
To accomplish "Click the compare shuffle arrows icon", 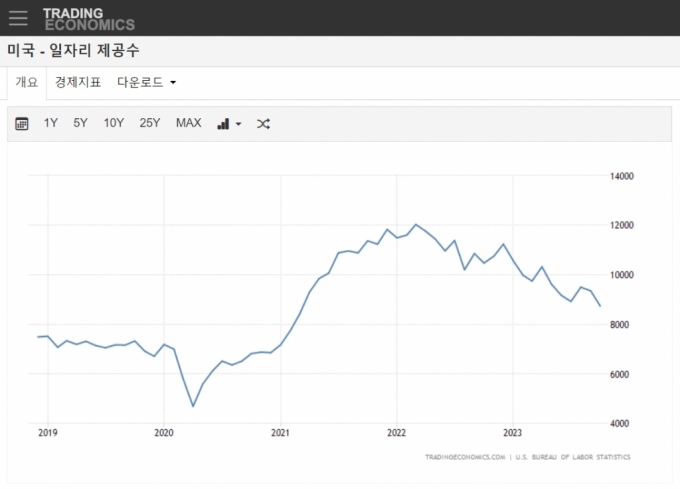I will (263, 124).
